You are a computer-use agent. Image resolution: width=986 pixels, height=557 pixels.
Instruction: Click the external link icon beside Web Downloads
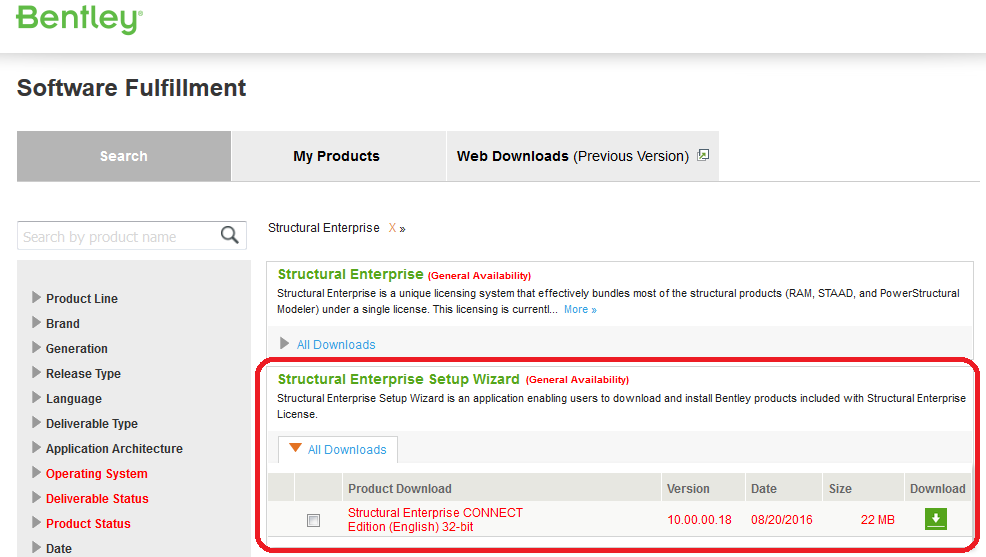[703, 155]
